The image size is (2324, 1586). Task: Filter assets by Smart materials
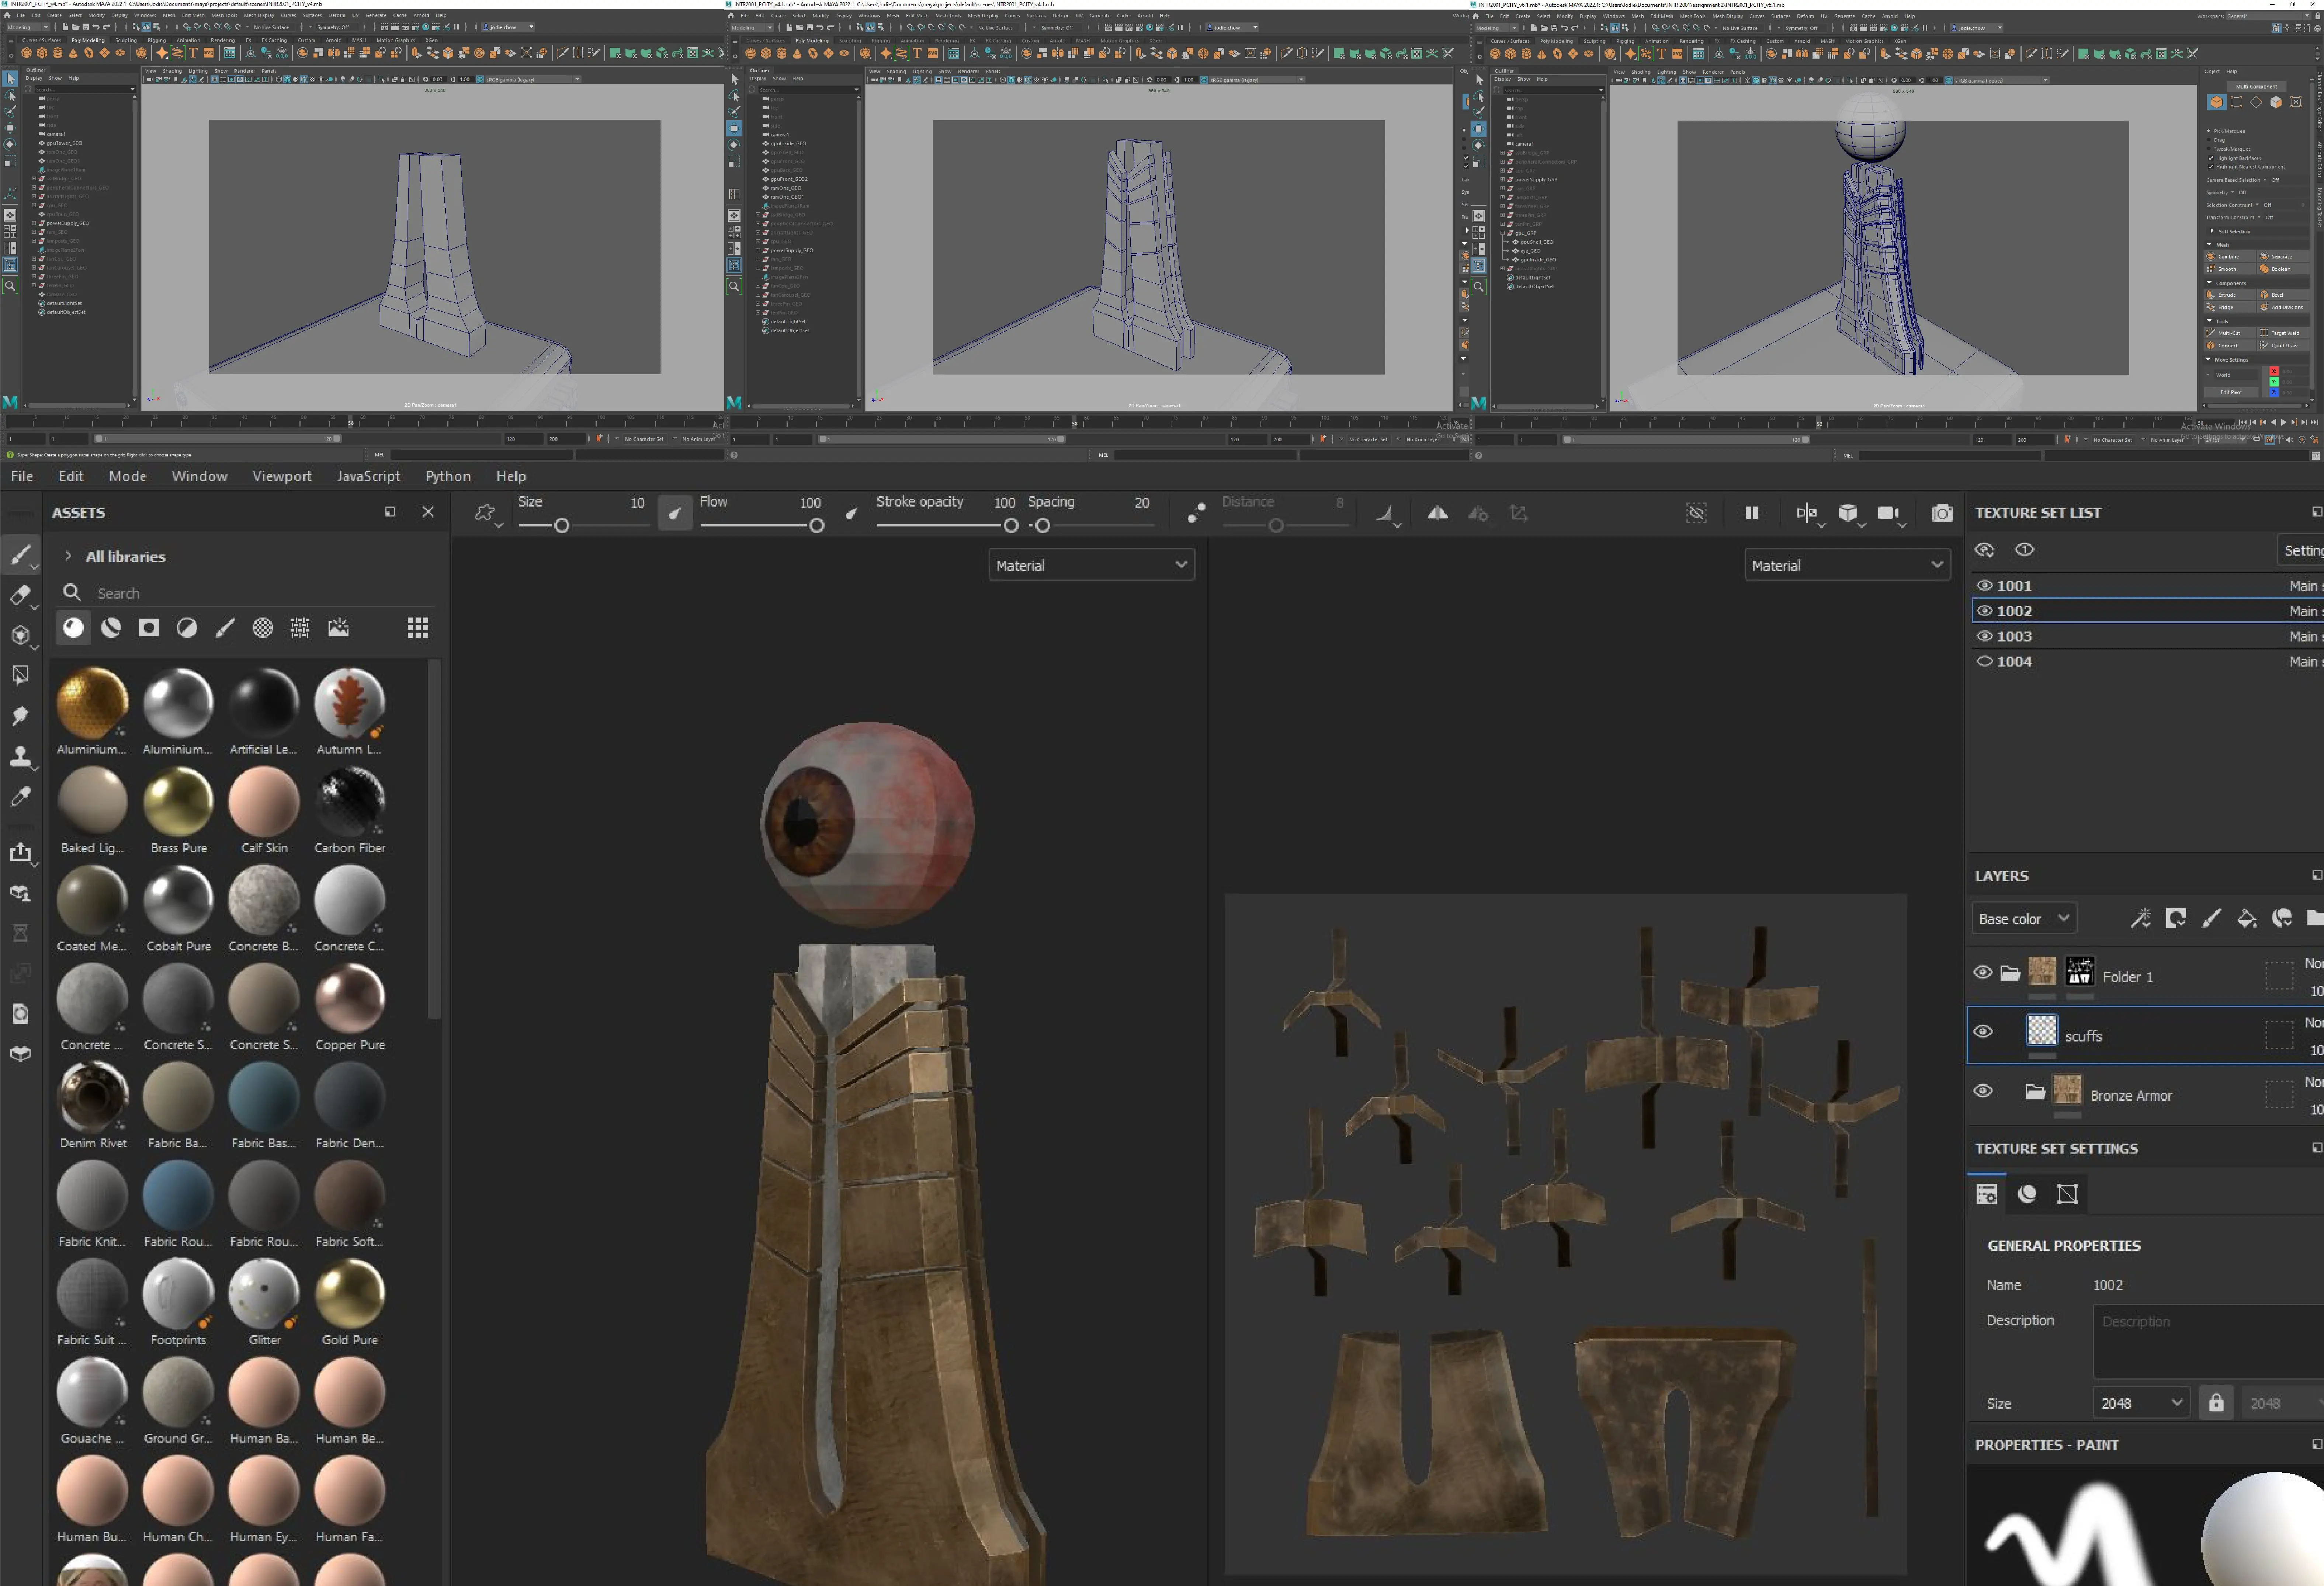click(x=111, y=627)
